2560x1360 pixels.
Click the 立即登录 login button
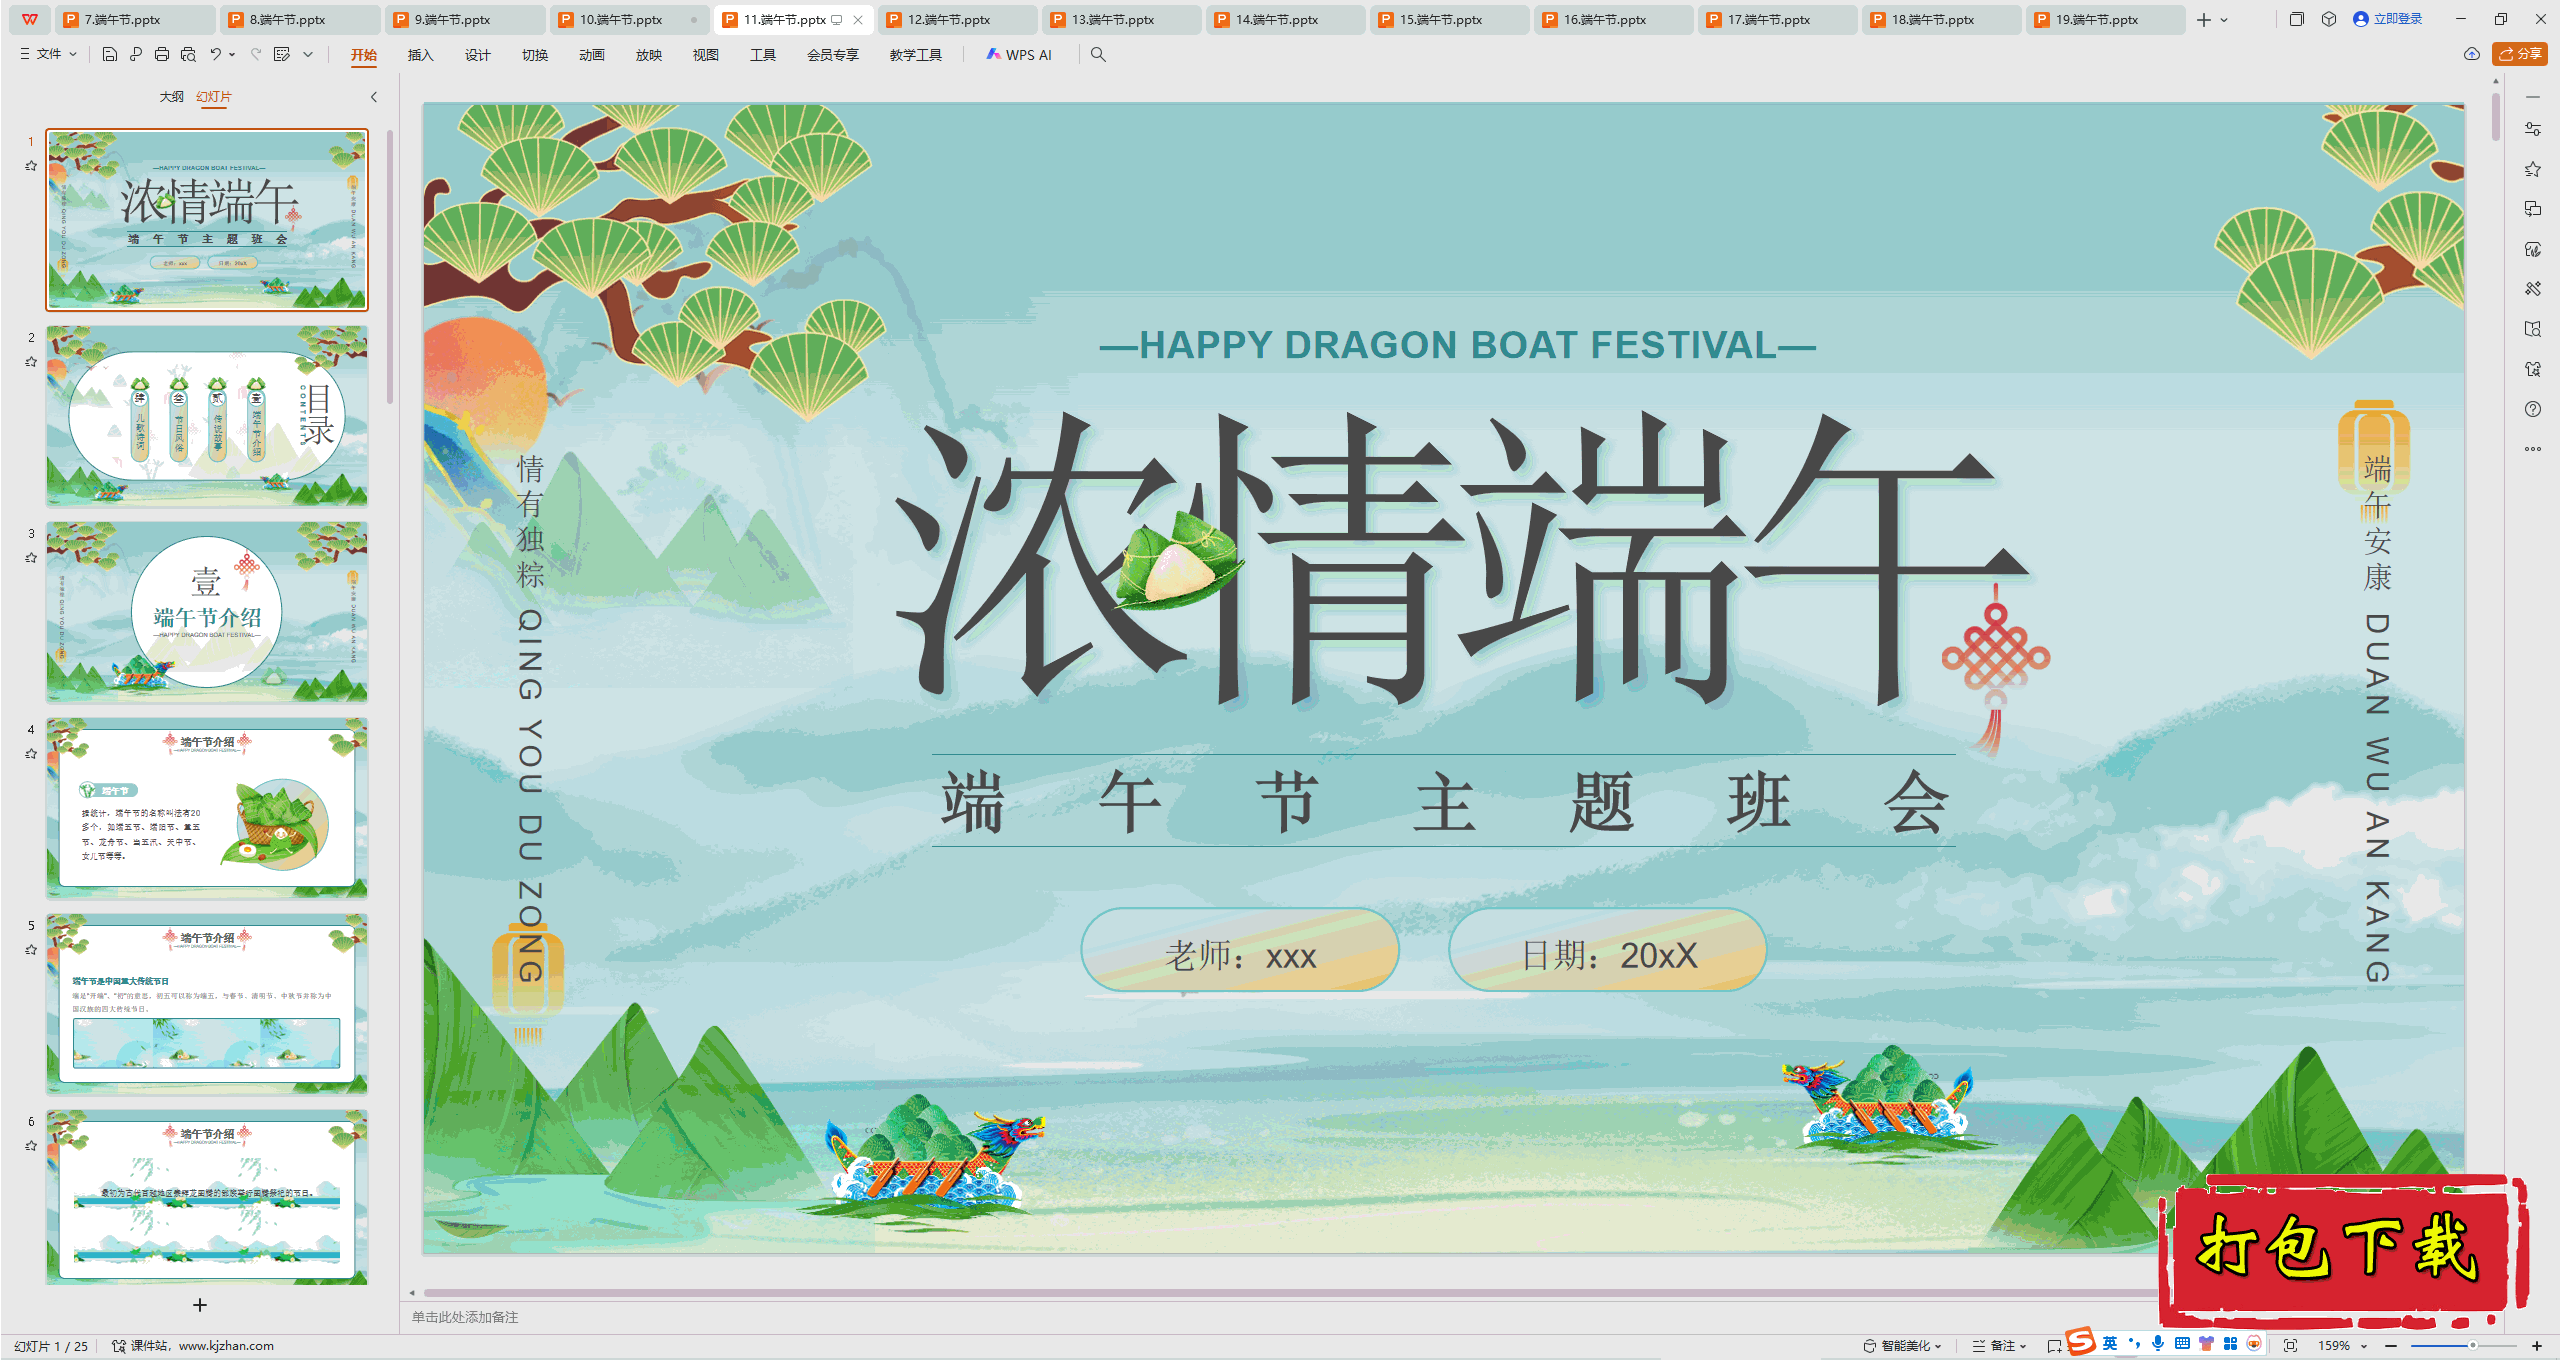[x=2388, y=19]
